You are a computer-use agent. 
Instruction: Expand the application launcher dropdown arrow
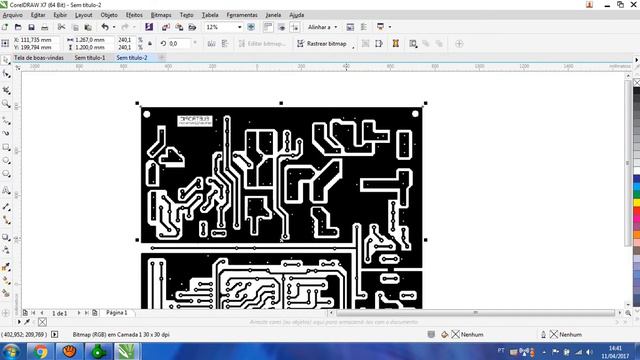click(390, 27)
